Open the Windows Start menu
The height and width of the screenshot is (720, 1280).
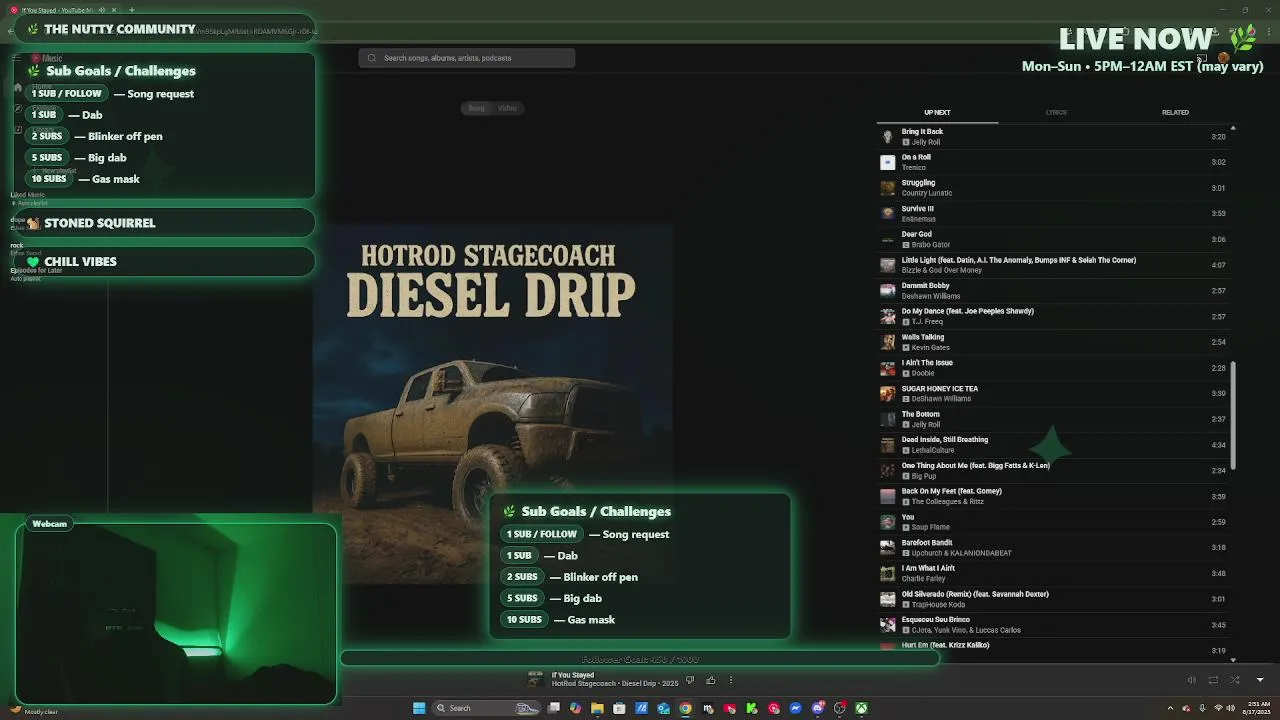[419, 708]
